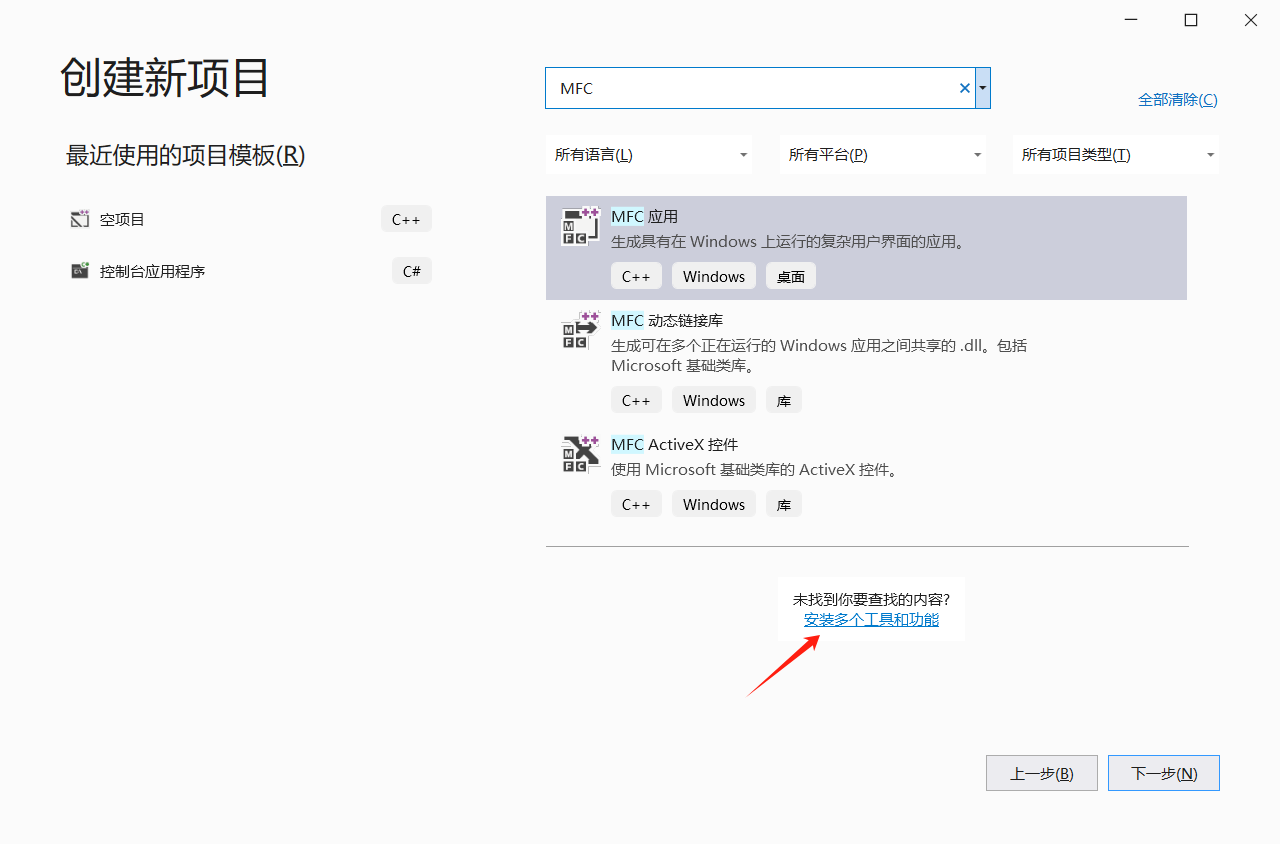Click the 未找到你要查找的内容? text
Image resolution: width=1280 pixels, height=844 pixels.
(x=871, y=599)
